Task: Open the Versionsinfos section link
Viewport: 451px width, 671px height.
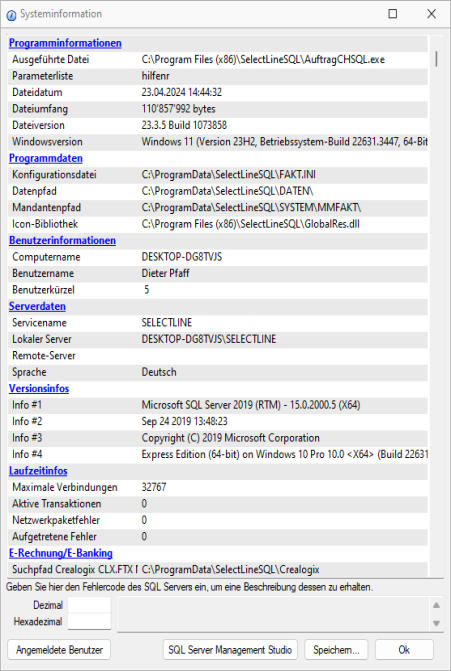Action: [x=39, y=388]
